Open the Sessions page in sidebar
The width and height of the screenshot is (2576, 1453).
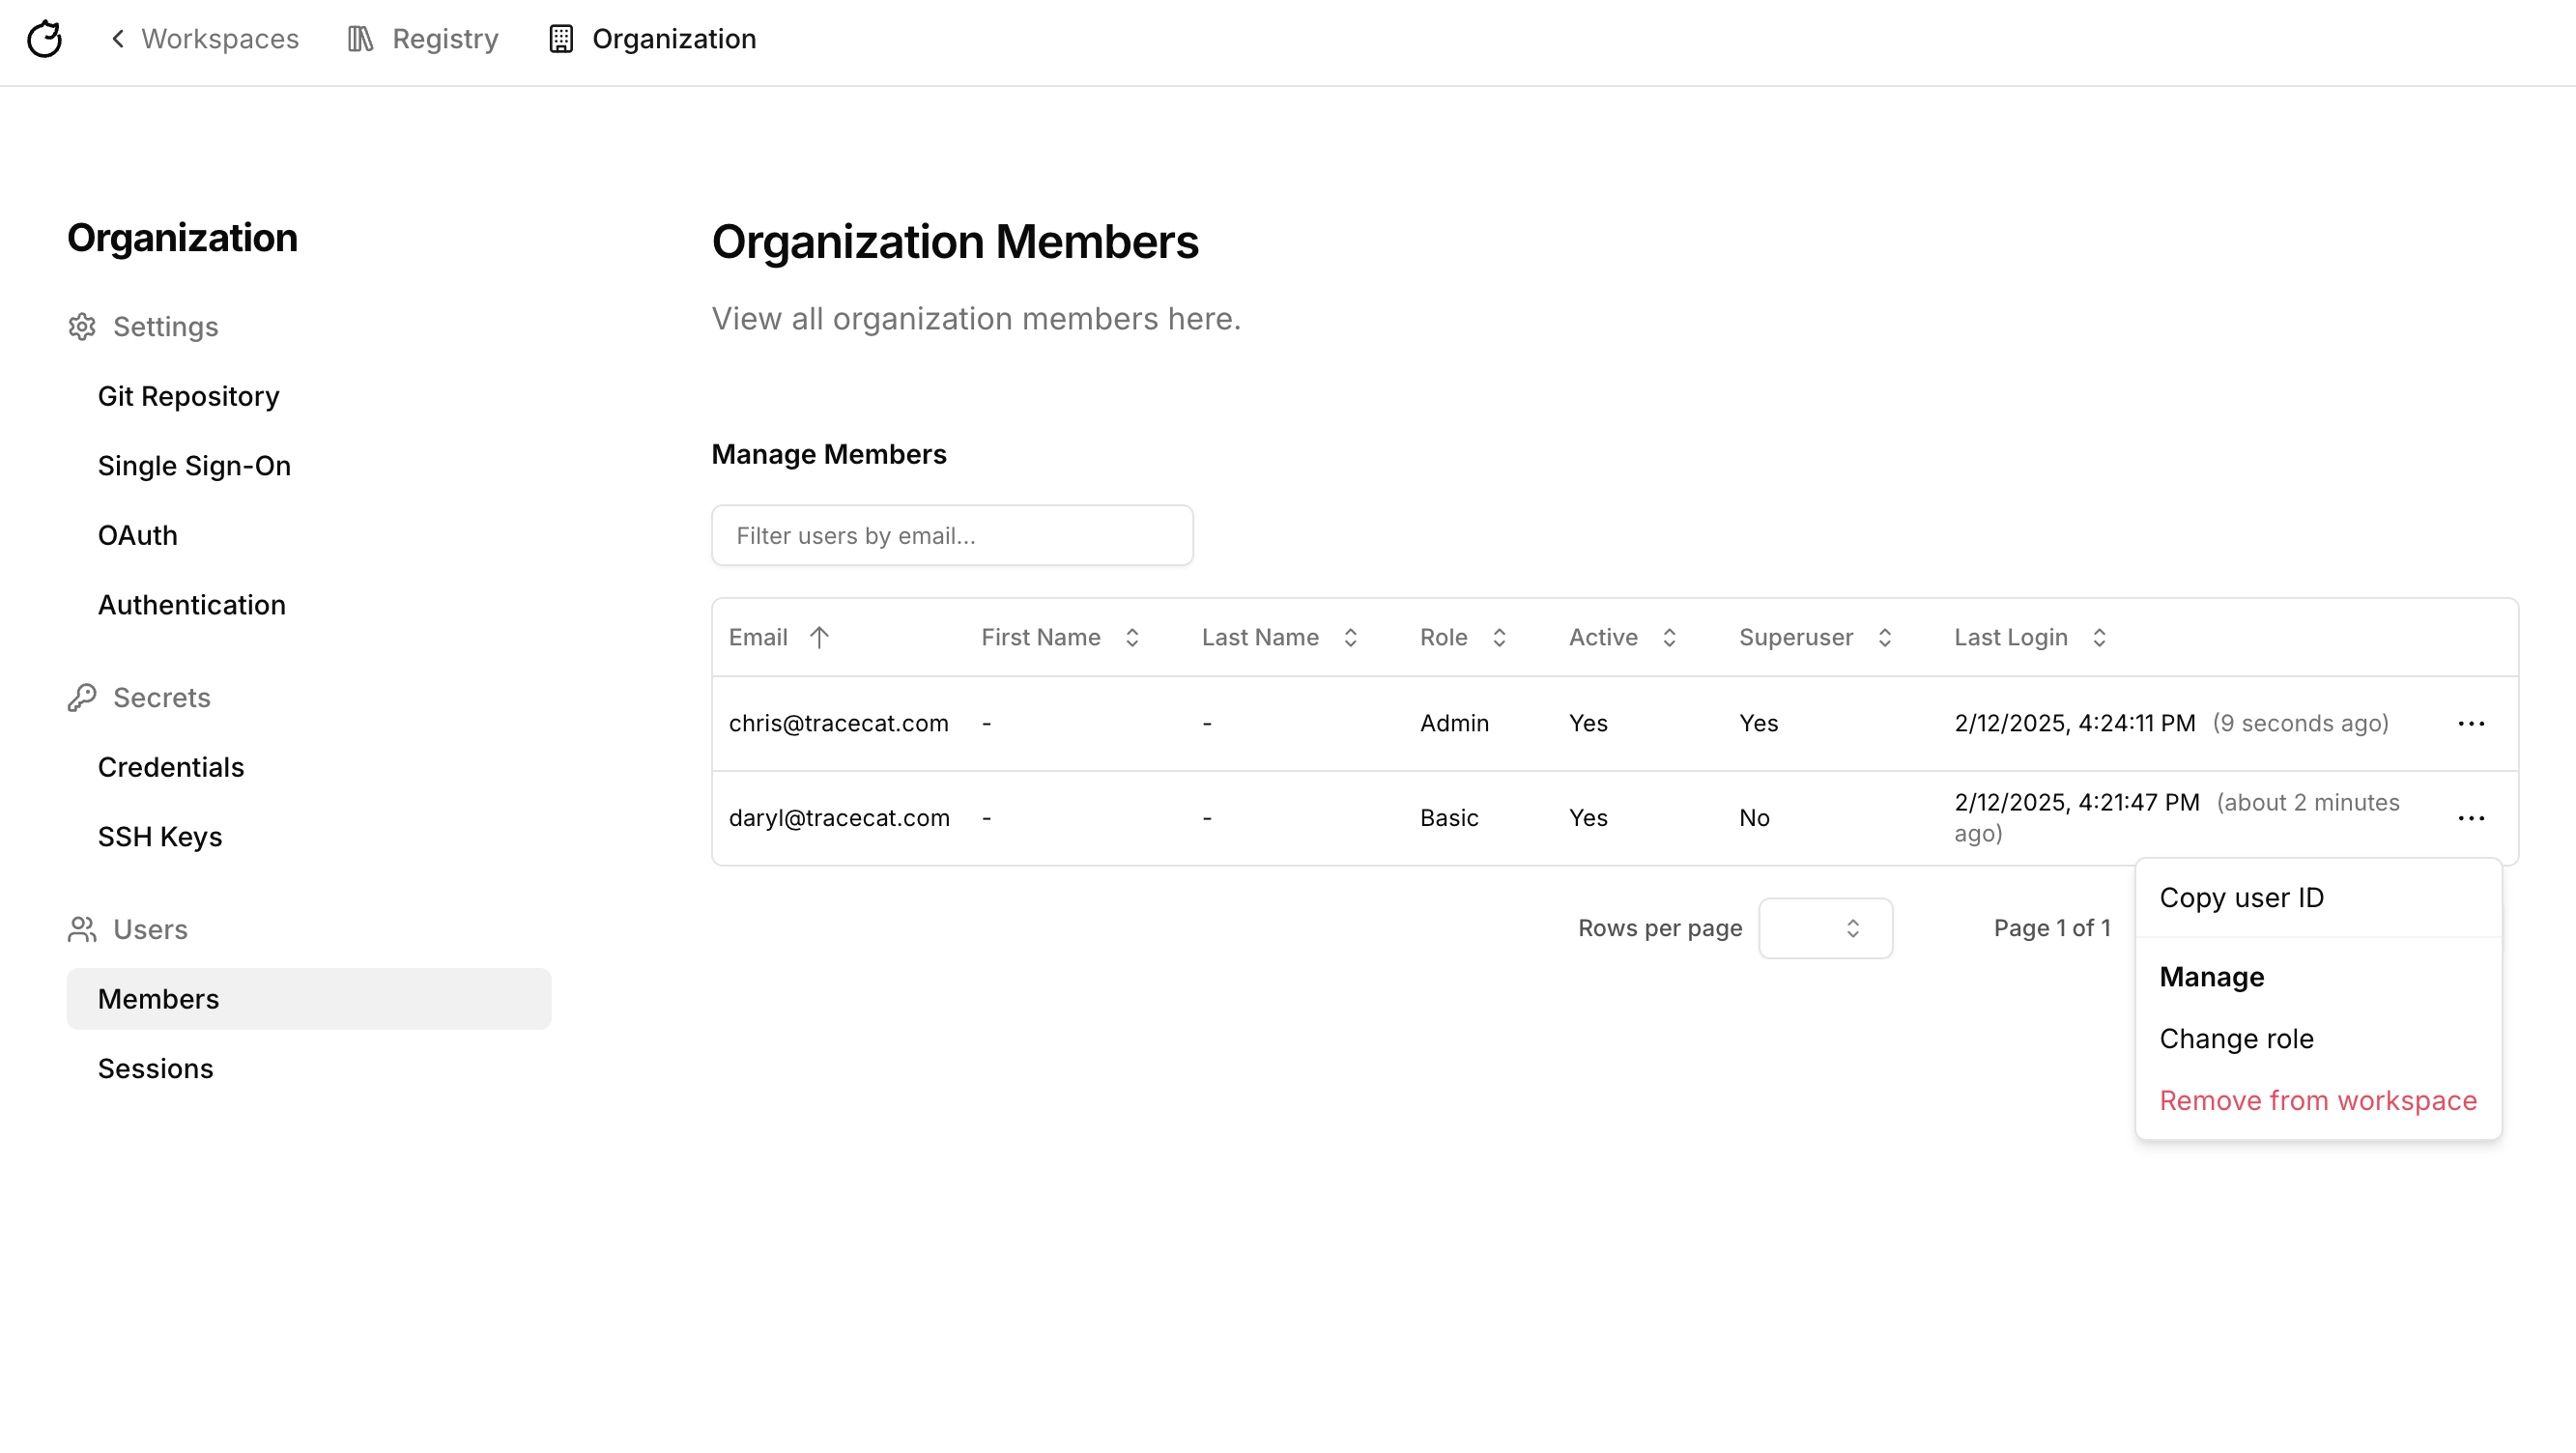tap(155, 1069)
